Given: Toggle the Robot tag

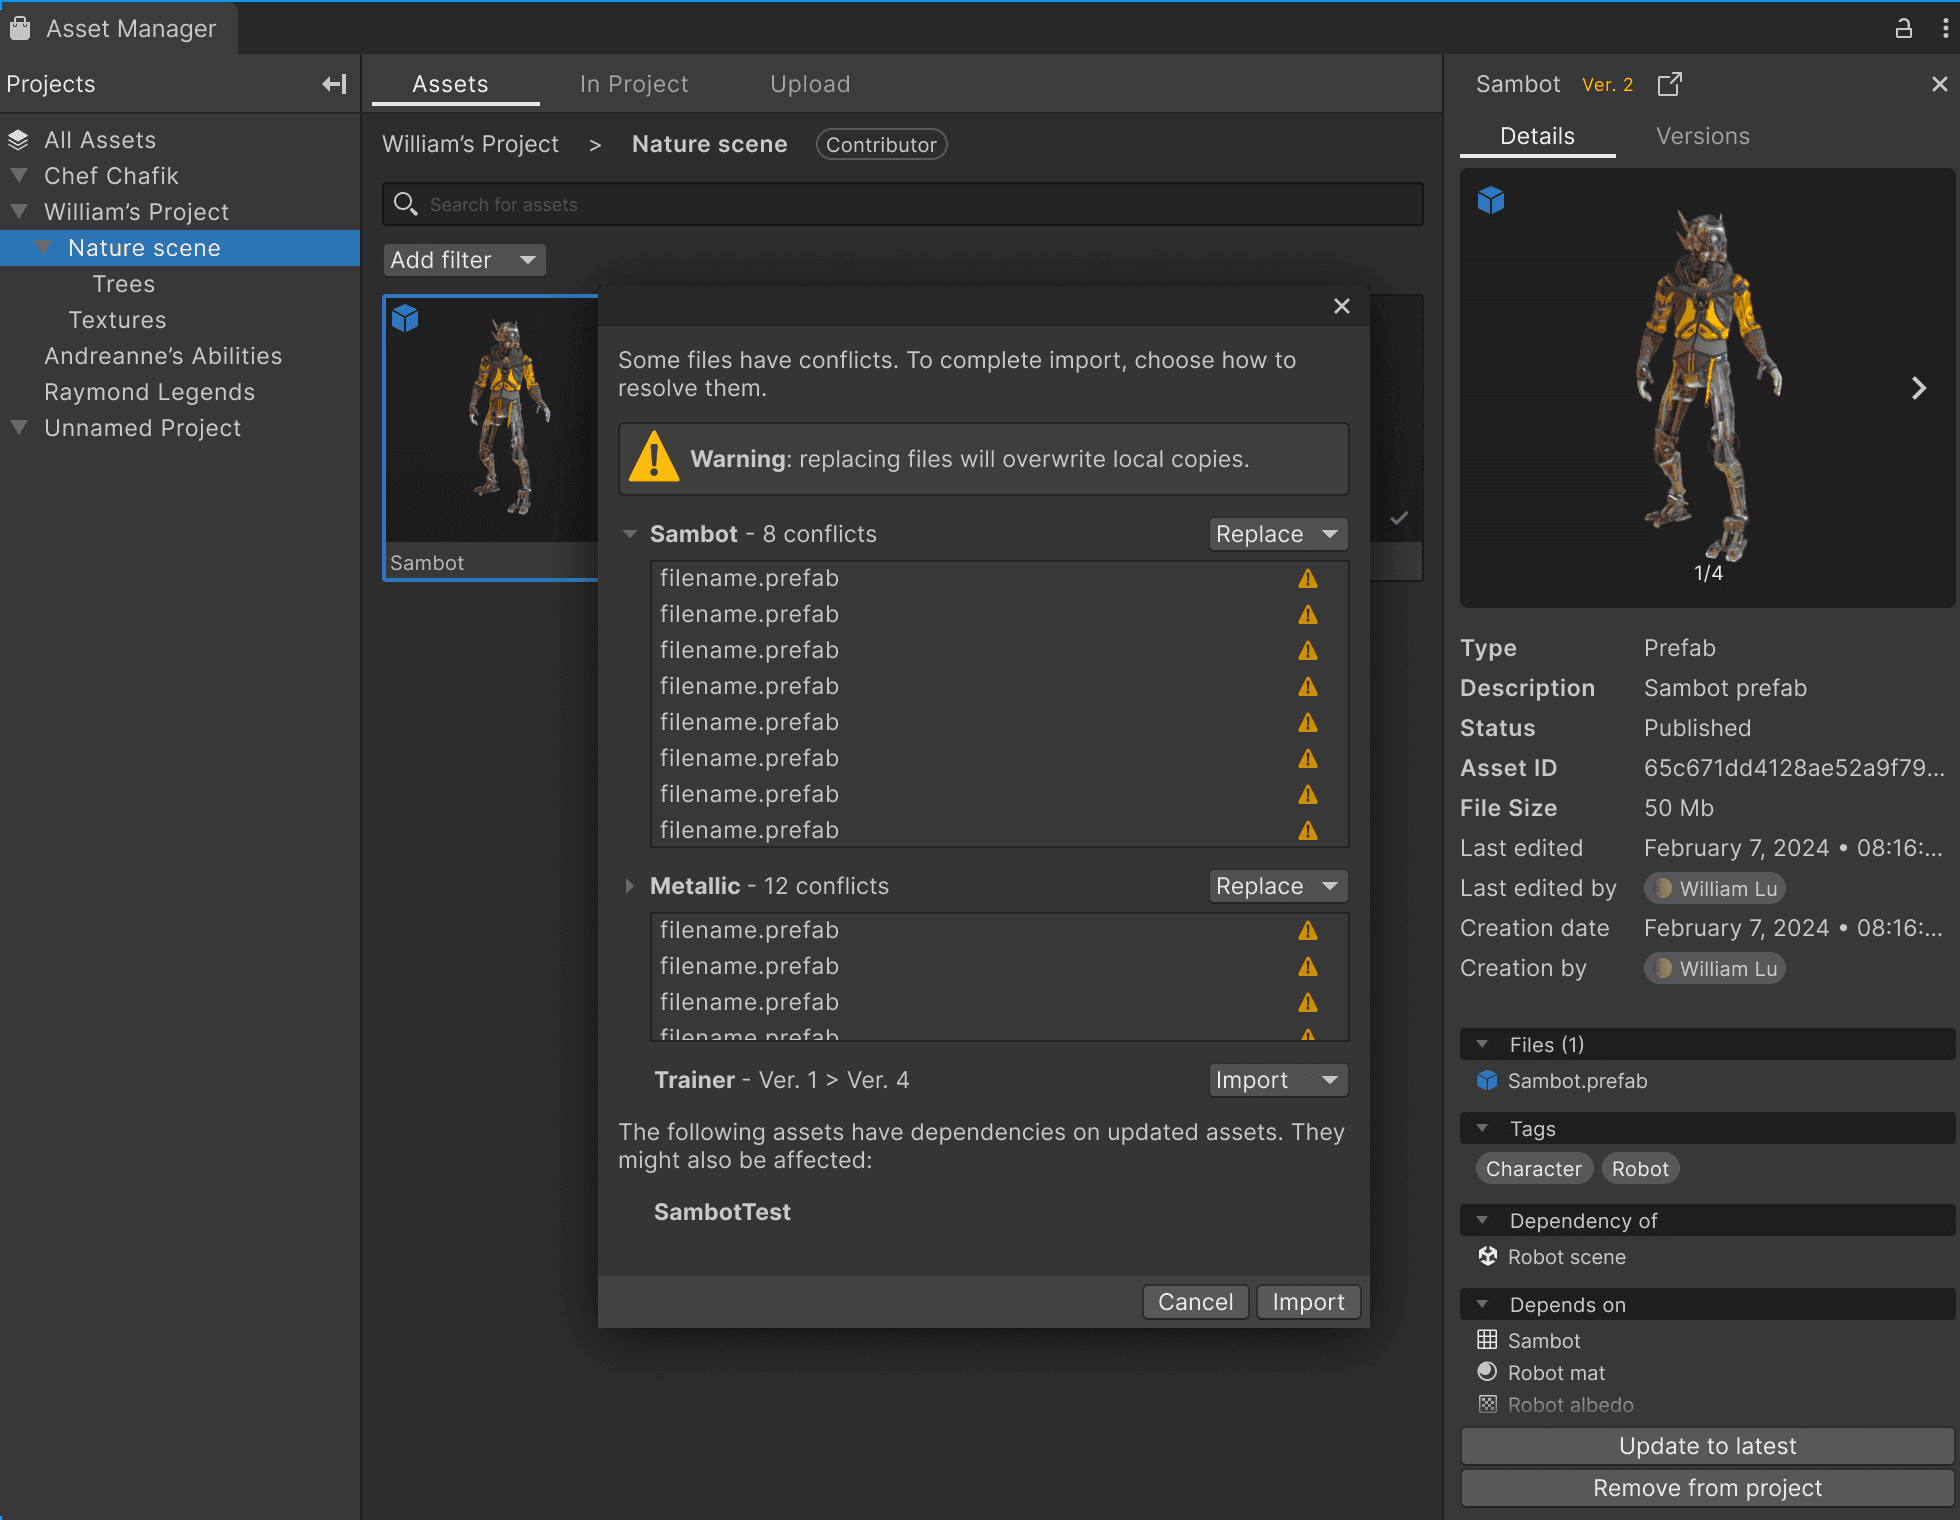Looking at the screenshot, I should (1640, 1168).
